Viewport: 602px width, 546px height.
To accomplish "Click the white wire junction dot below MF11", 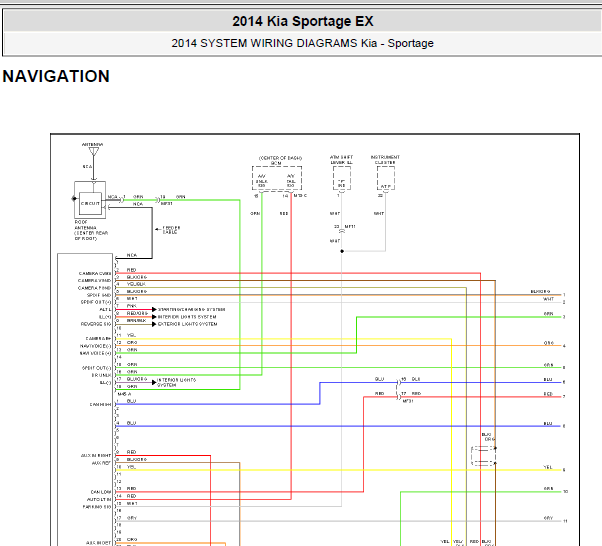I will click(x=342, y=251).
